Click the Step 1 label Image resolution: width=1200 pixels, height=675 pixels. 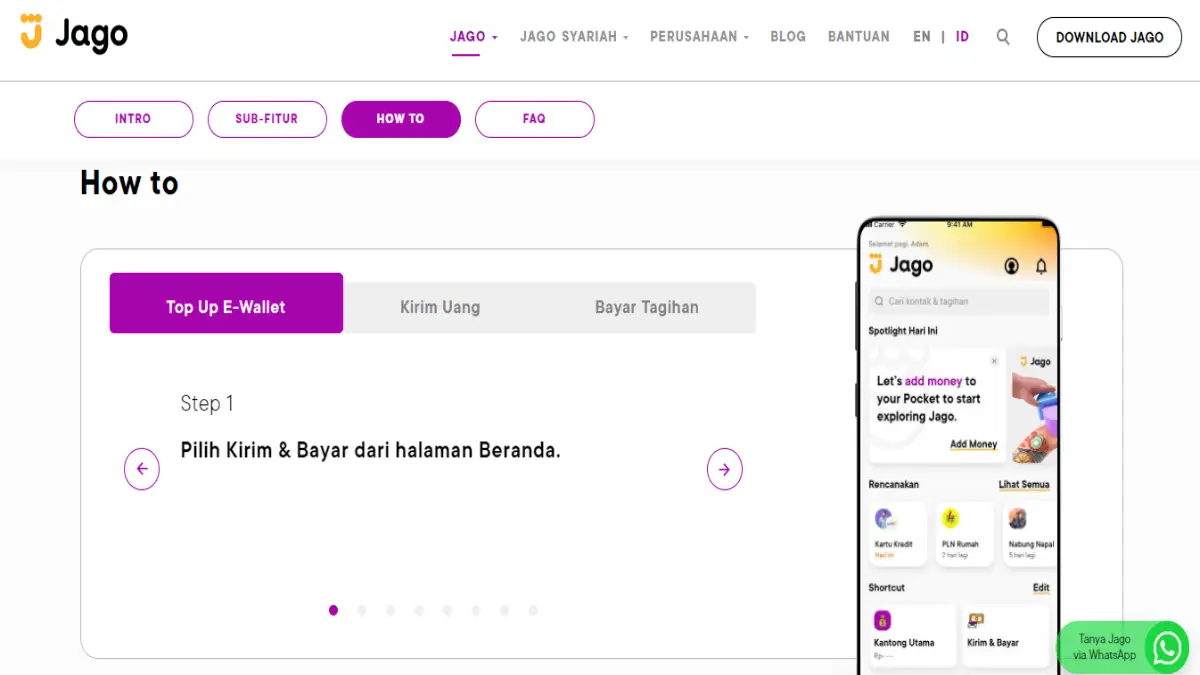click(207, 403)
